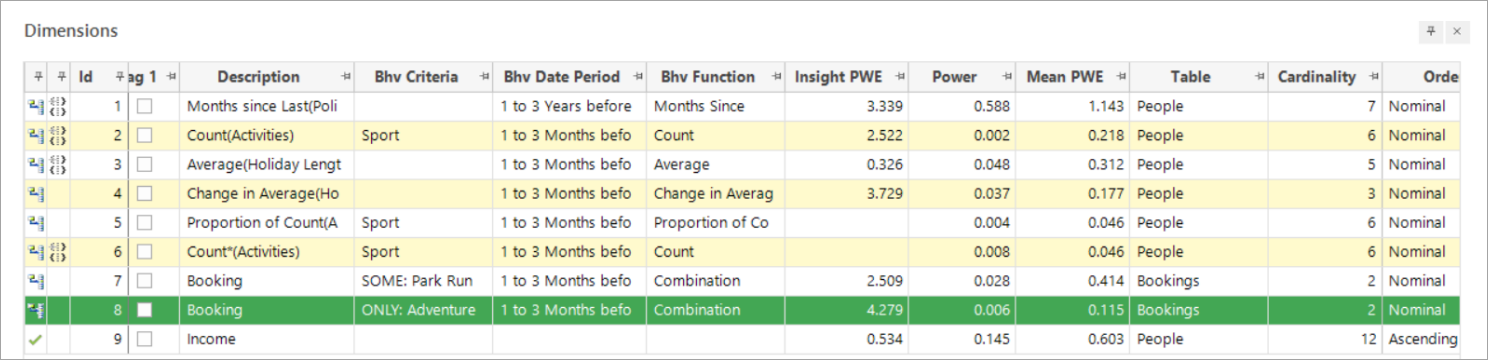The image size is (1488, 360).
Task: Tick the flag checkbox for selected row 8
Action: (x=145, y=310)
